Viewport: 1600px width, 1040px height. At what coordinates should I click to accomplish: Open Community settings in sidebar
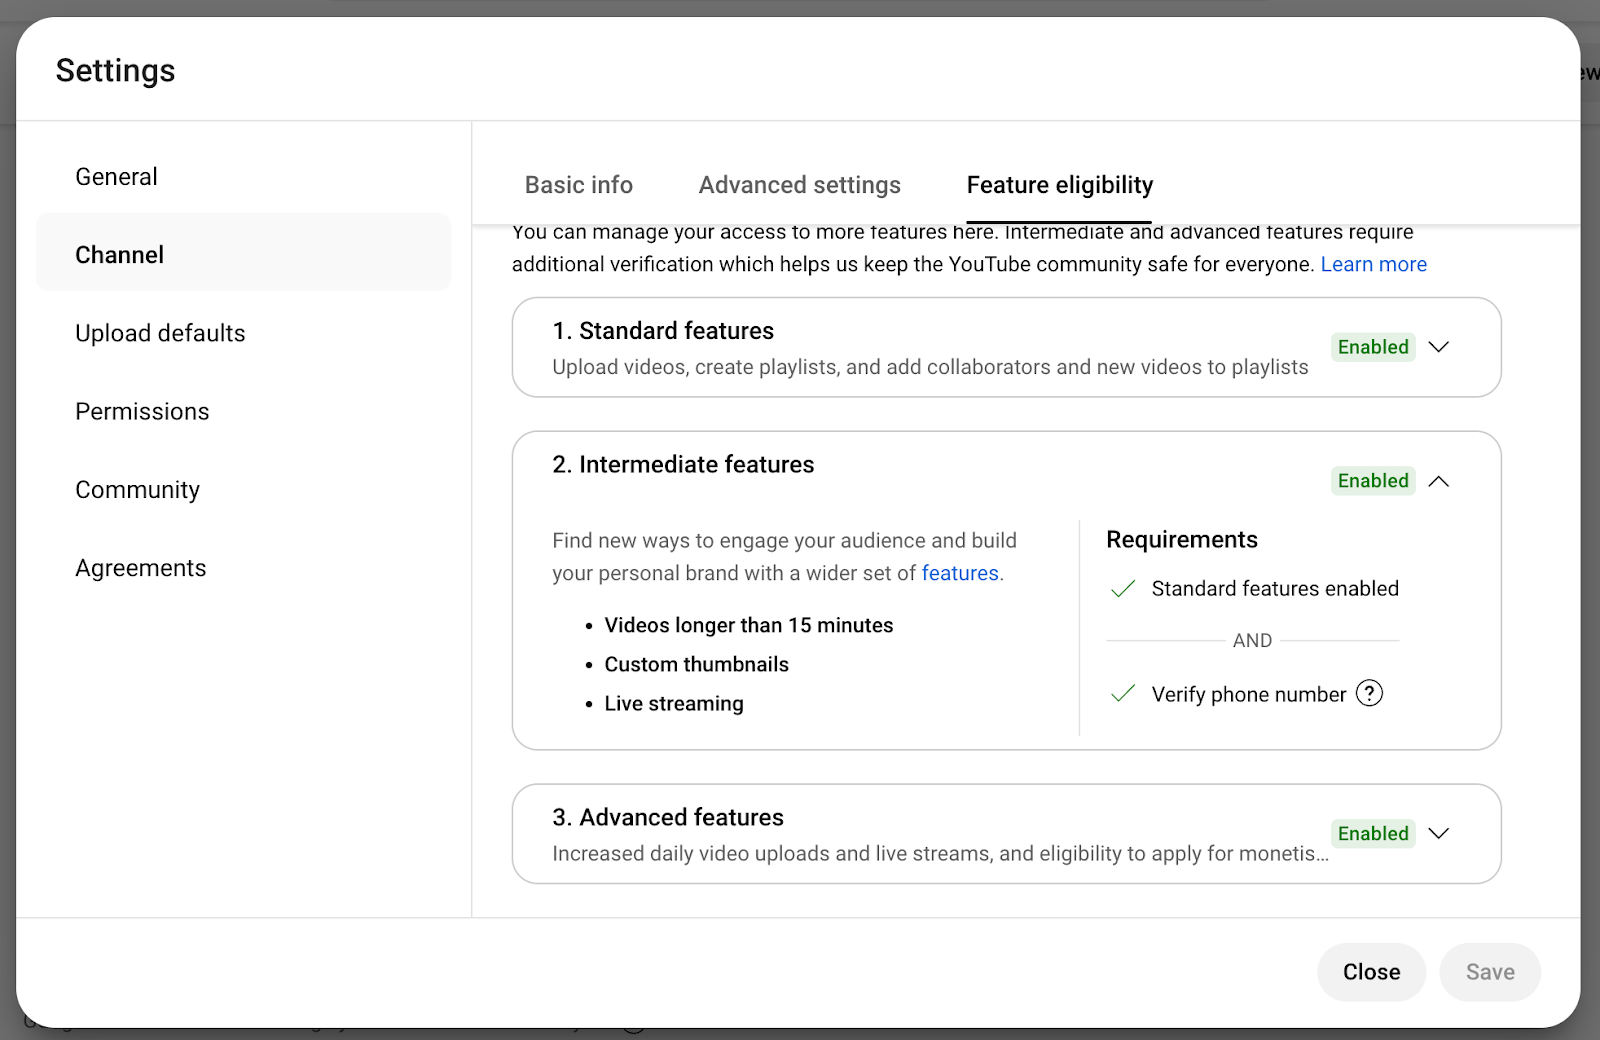pos(138,490)
